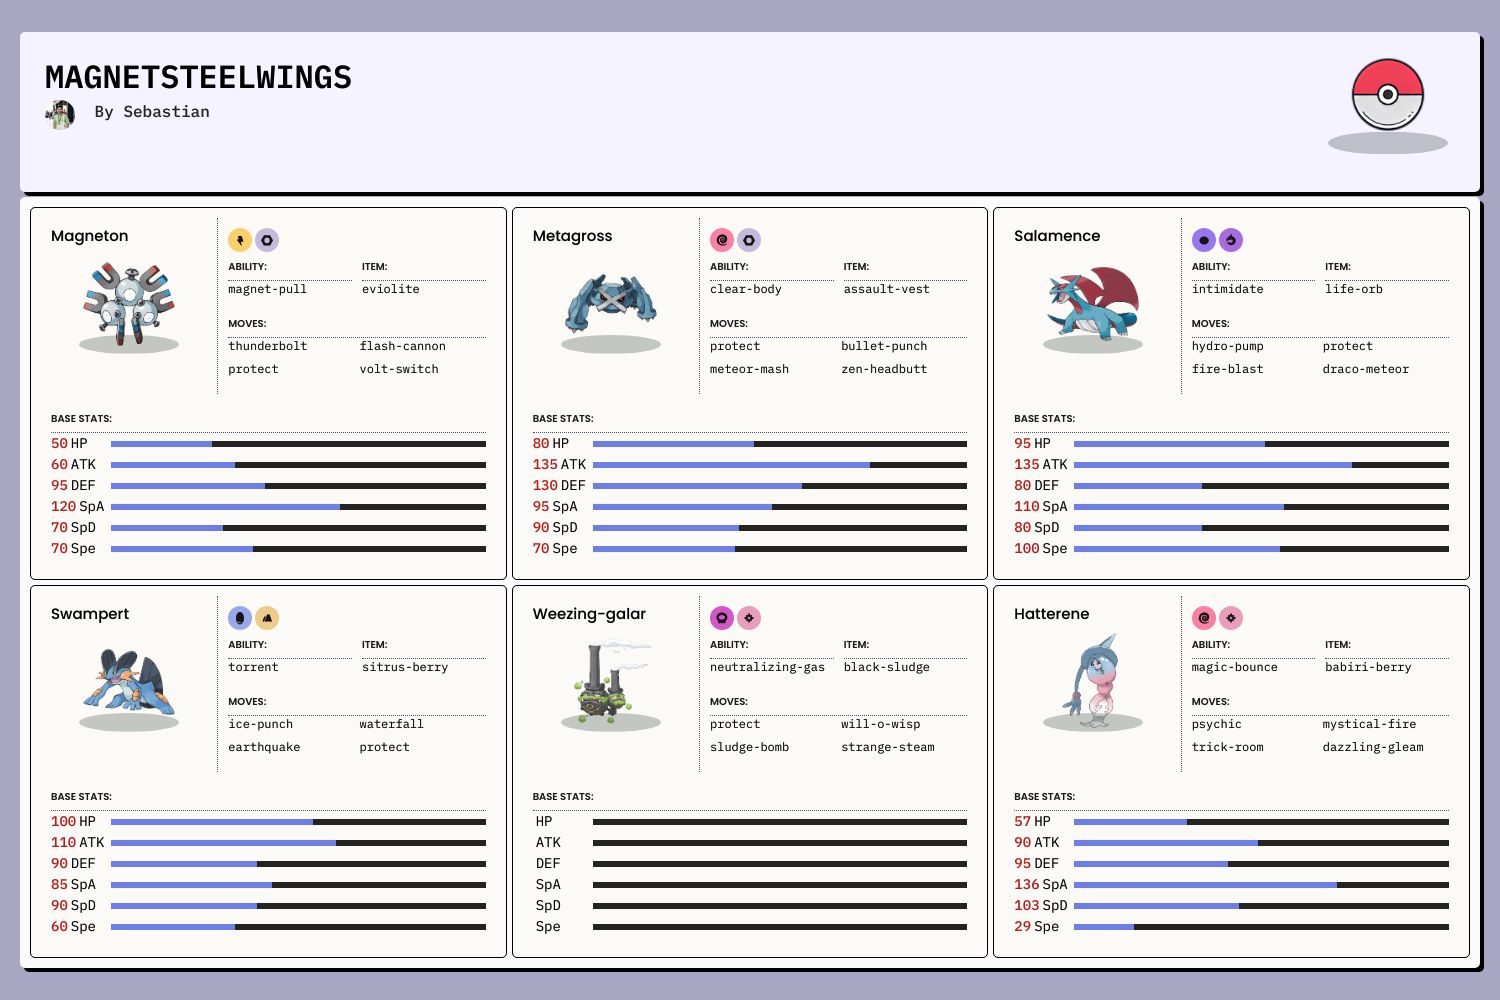Click Metagross's ATK stat bar
Screen dimensions: 1500x1000
(x=779, y=465)
